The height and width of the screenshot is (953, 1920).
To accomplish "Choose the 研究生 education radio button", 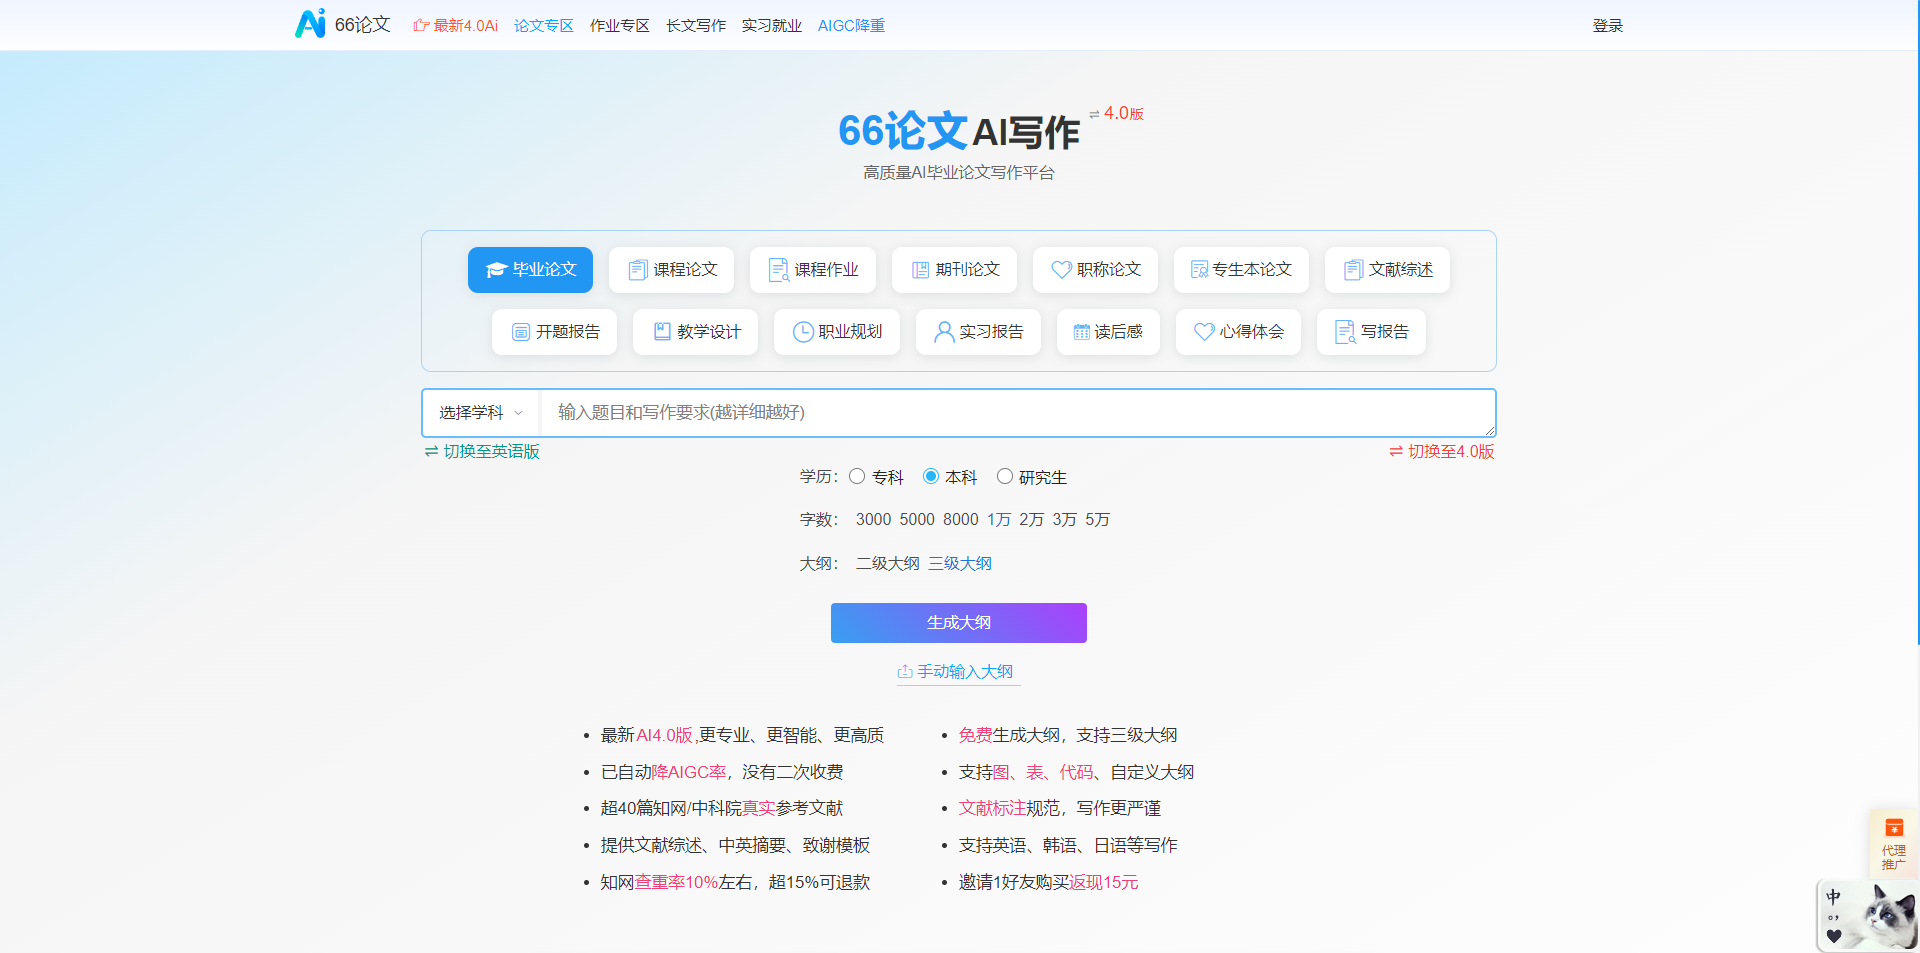I will pyautogui.click(x=1005, y=477).
